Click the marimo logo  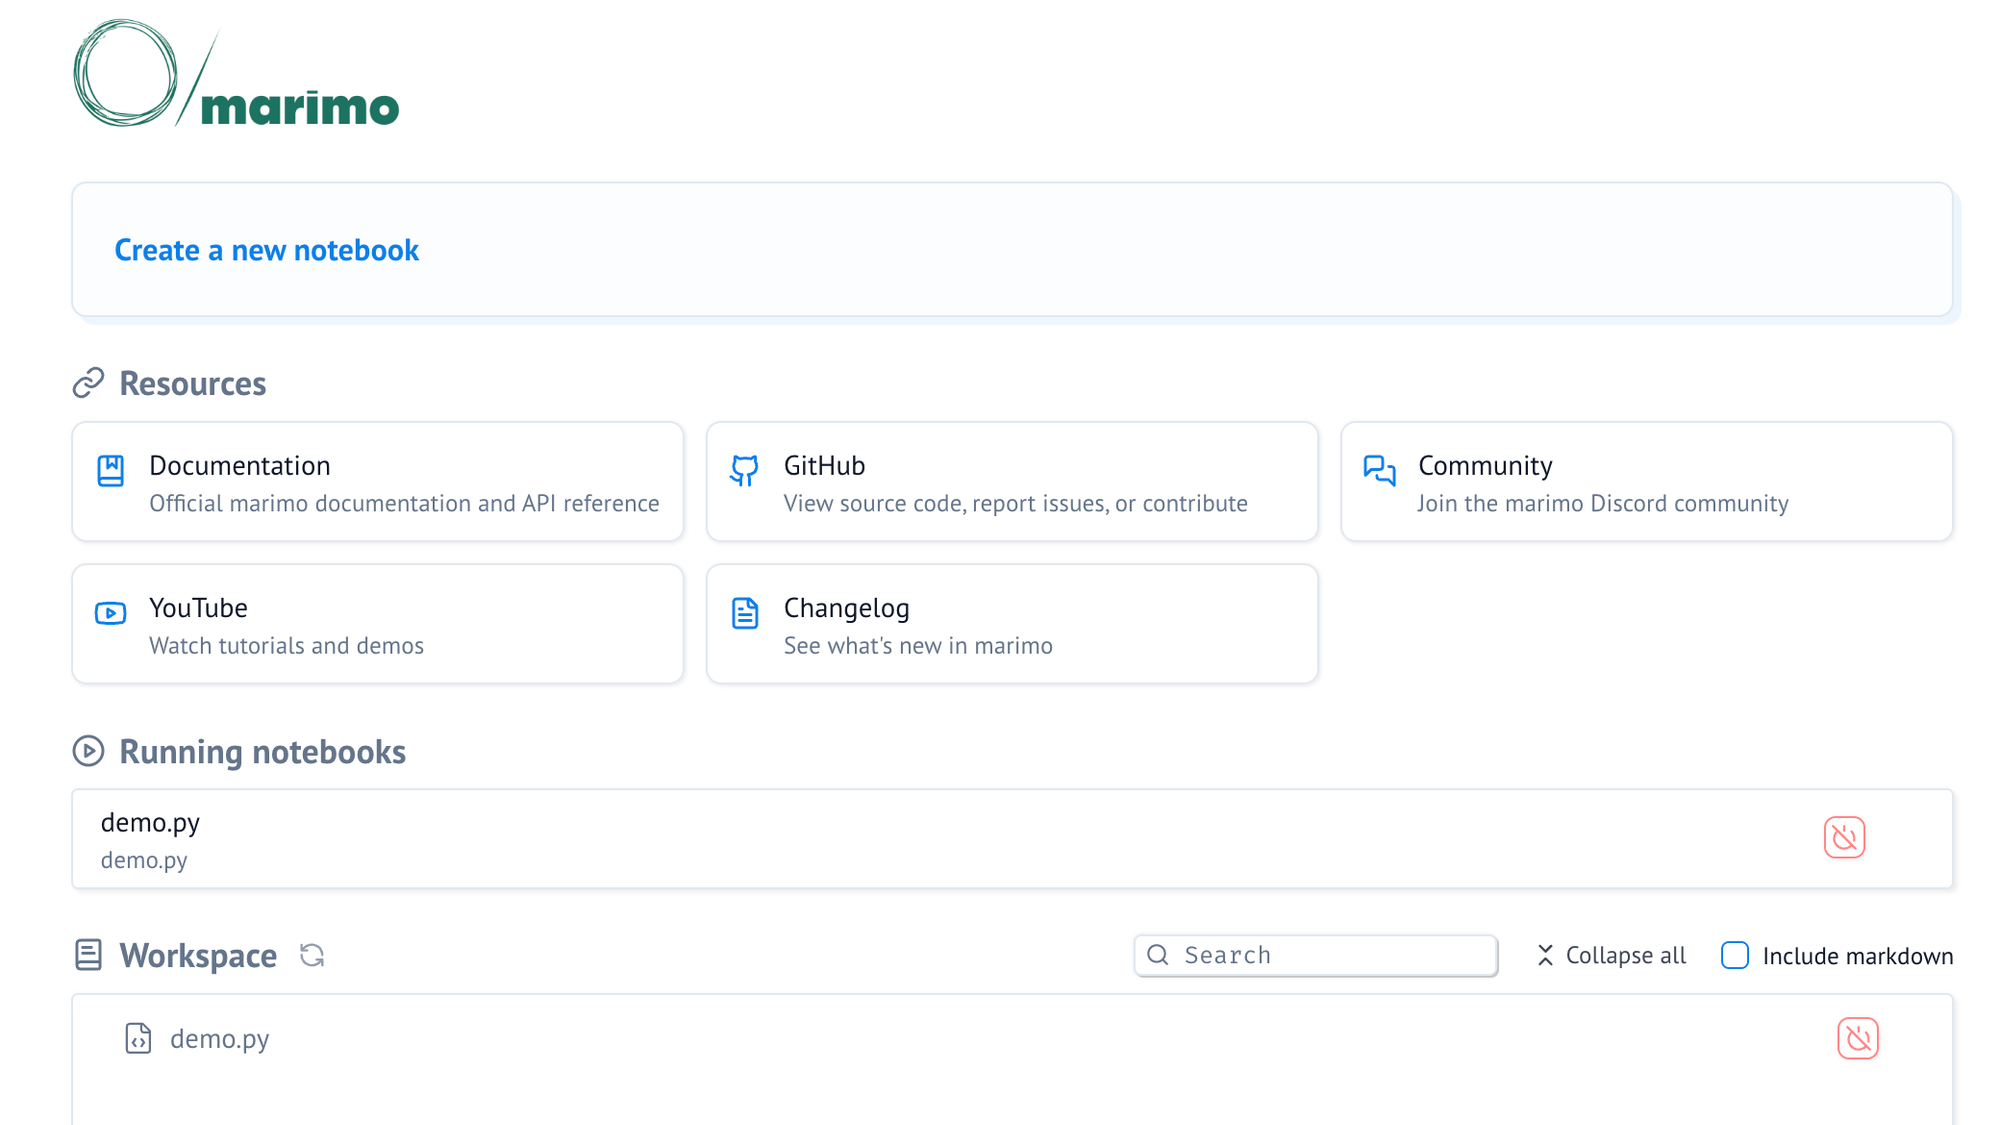click(x=236, y=74)
